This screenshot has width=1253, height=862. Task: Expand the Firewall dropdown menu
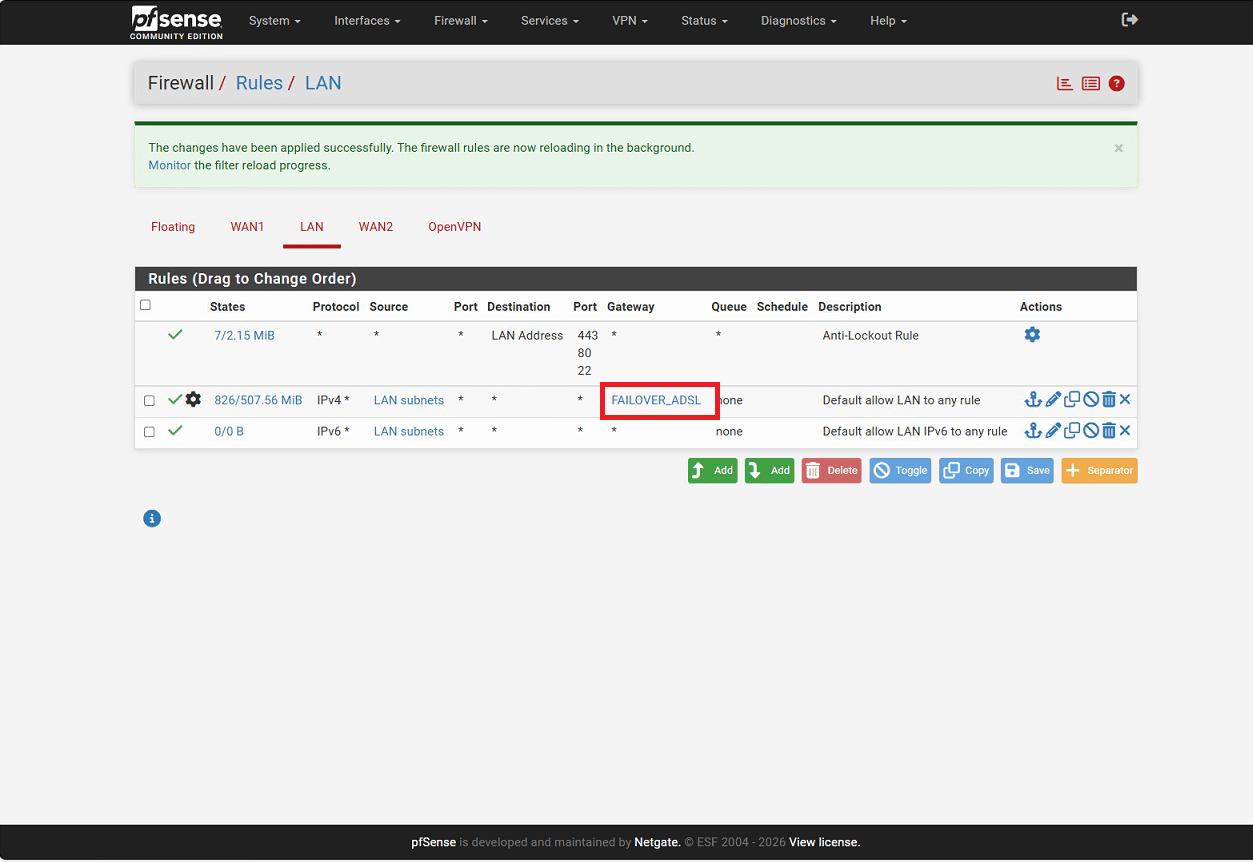pos(460,21)
